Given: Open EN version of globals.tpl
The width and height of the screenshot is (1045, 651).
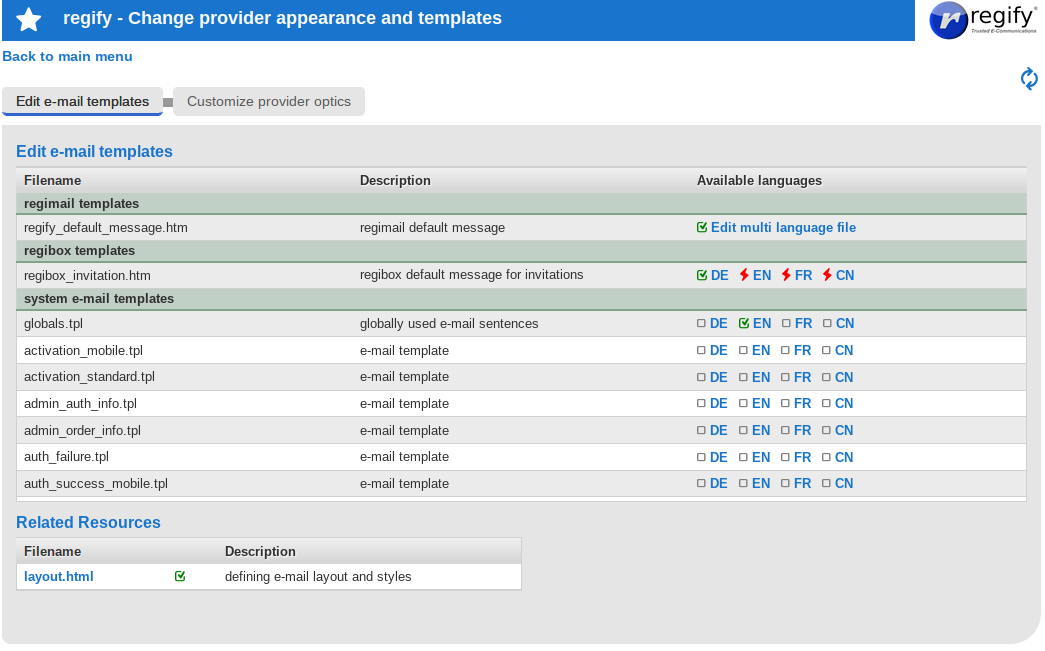Looking at the screenshot, I should [762, 323].
